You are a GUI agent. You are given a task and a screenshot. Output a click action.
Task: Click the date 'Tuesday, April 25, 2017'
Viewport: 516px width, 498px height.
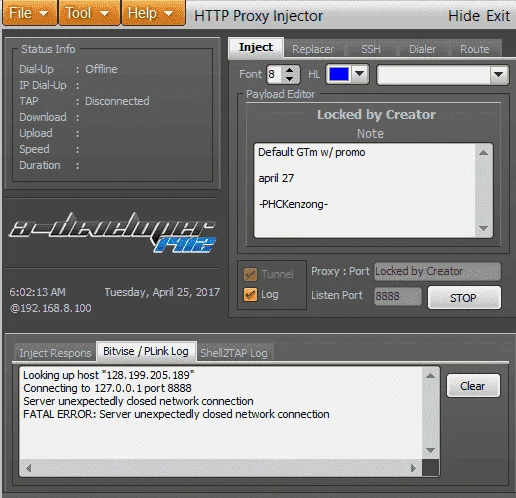tap(162, 292)
